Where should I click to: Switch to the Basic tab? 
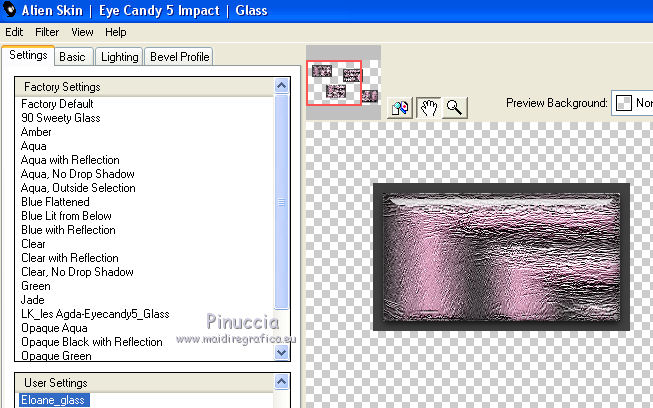(72, 57)
